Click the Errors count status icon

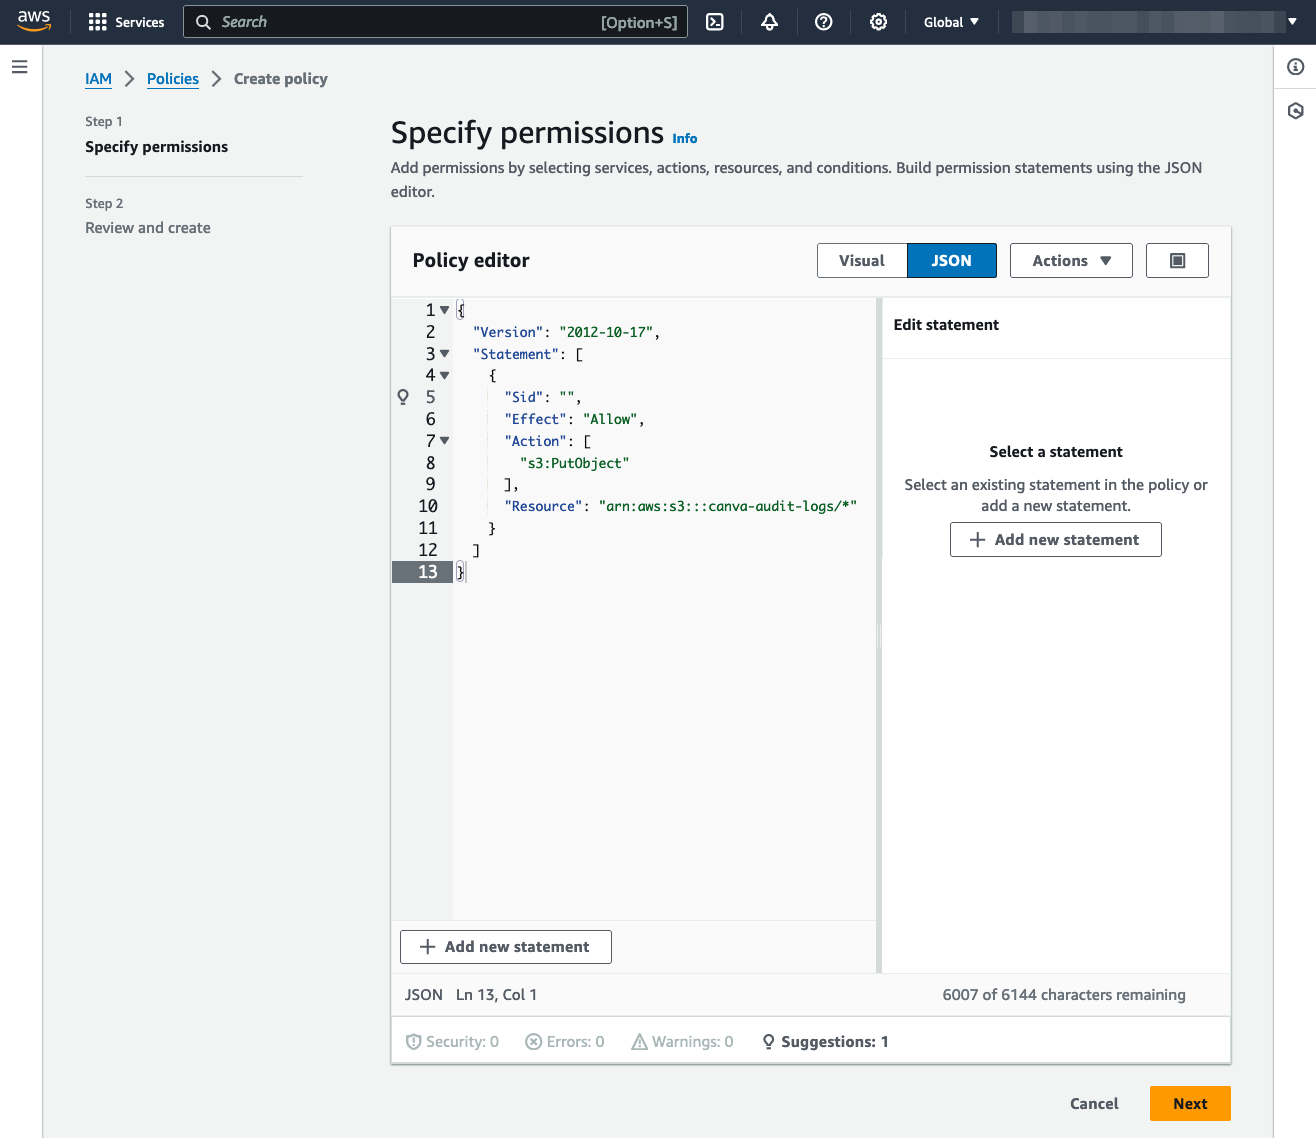tap(534, 1042)
